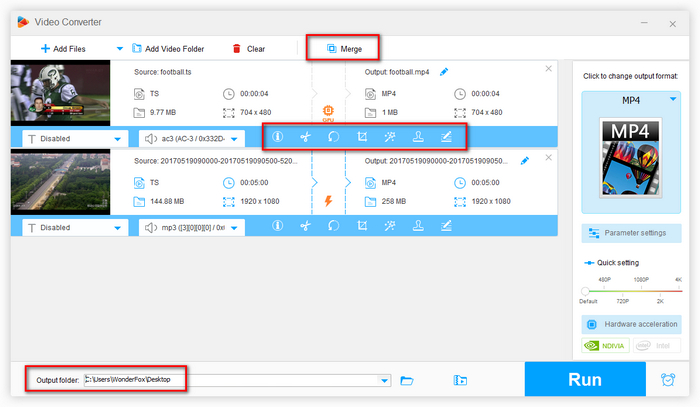Open mp3 audio track dropdown
The width and height of the screenshot is (700, 407).
(192, 228)
